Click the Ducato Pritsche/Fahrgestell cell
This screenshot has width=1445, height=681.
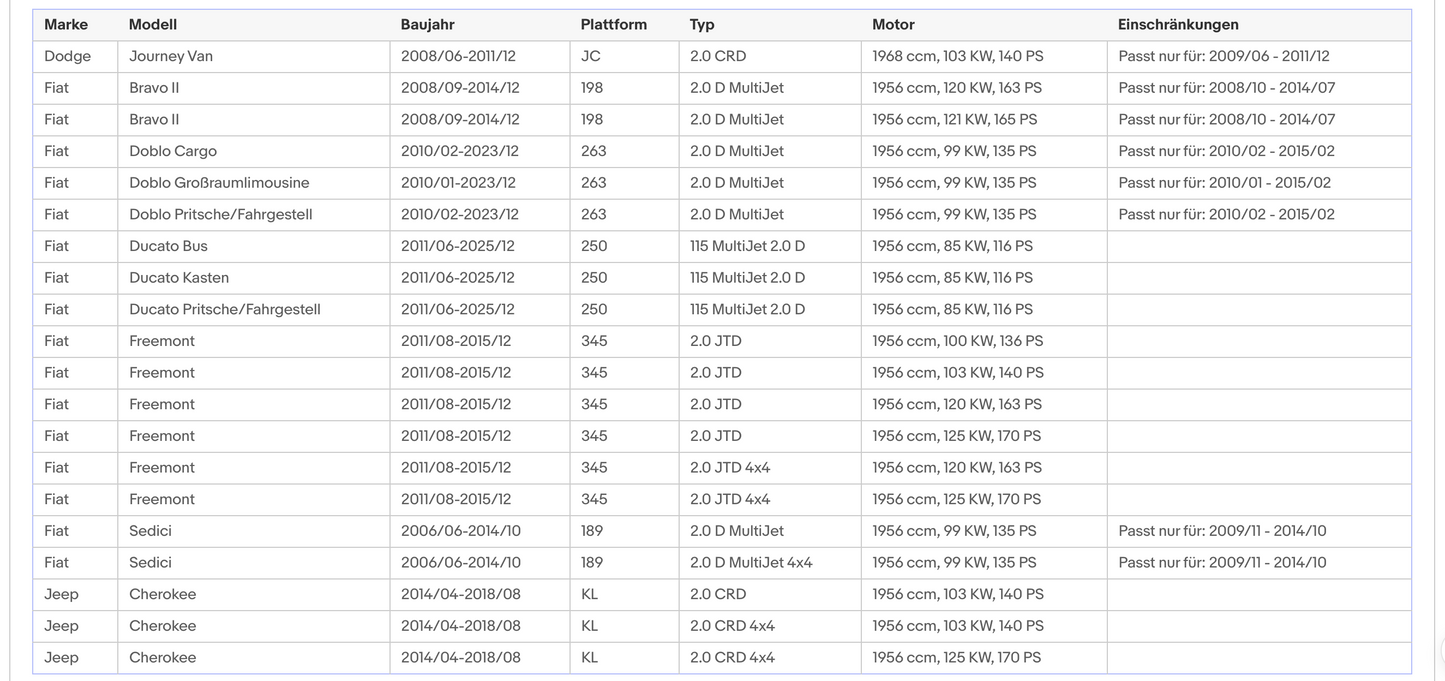click(x=254, y=310)
